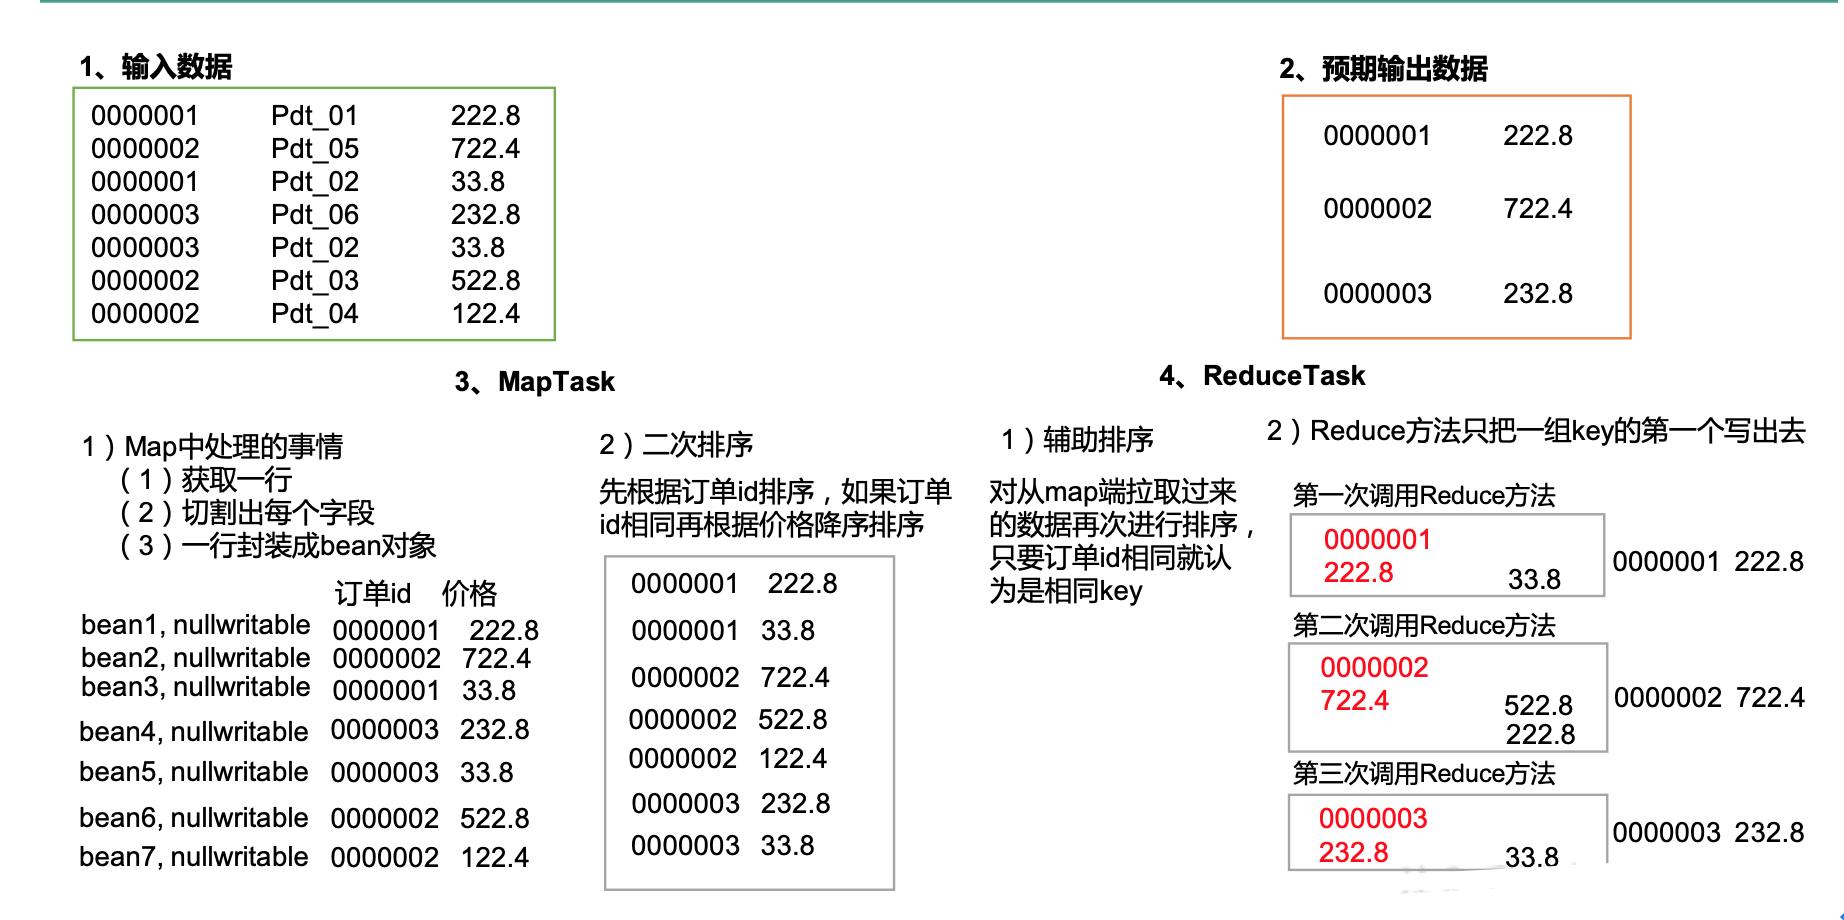The image size is (1844, 920).
Task: Select "Pdt_04" in the input data box
Action: point(314,314)
